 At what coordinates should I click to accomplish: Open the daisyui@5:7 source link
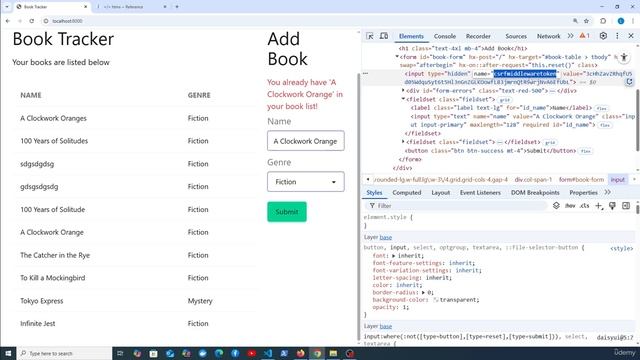coord(615,338)
